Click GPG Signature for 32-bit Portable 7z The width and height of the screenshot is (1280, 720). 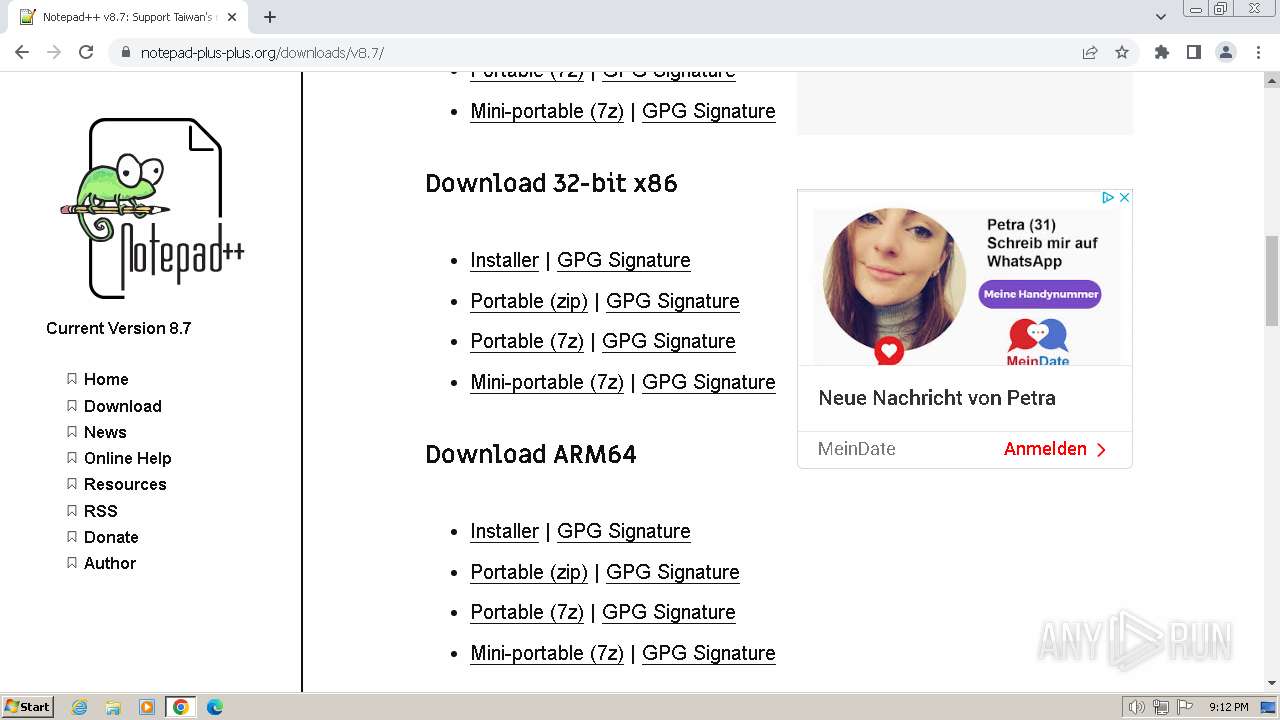click(669, 341)
